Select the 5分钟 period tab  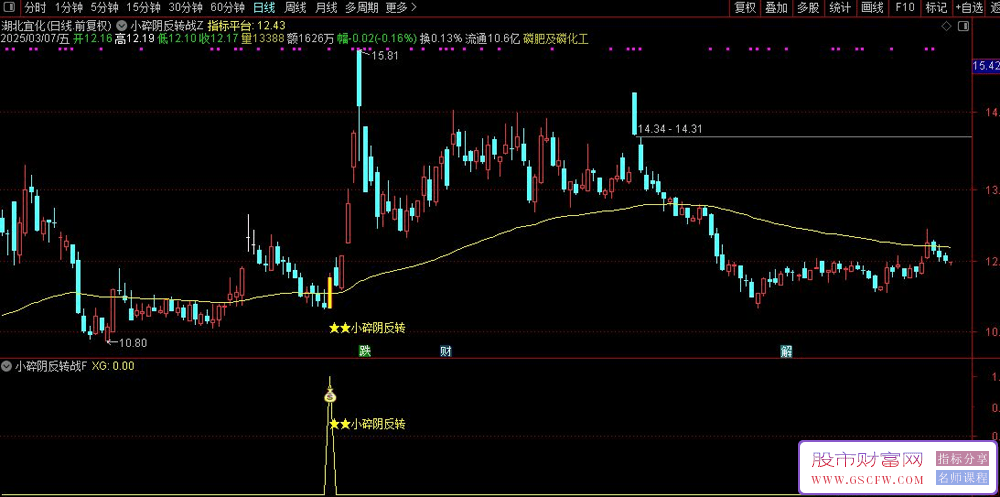pyautogui.click(x=104, y=8)
